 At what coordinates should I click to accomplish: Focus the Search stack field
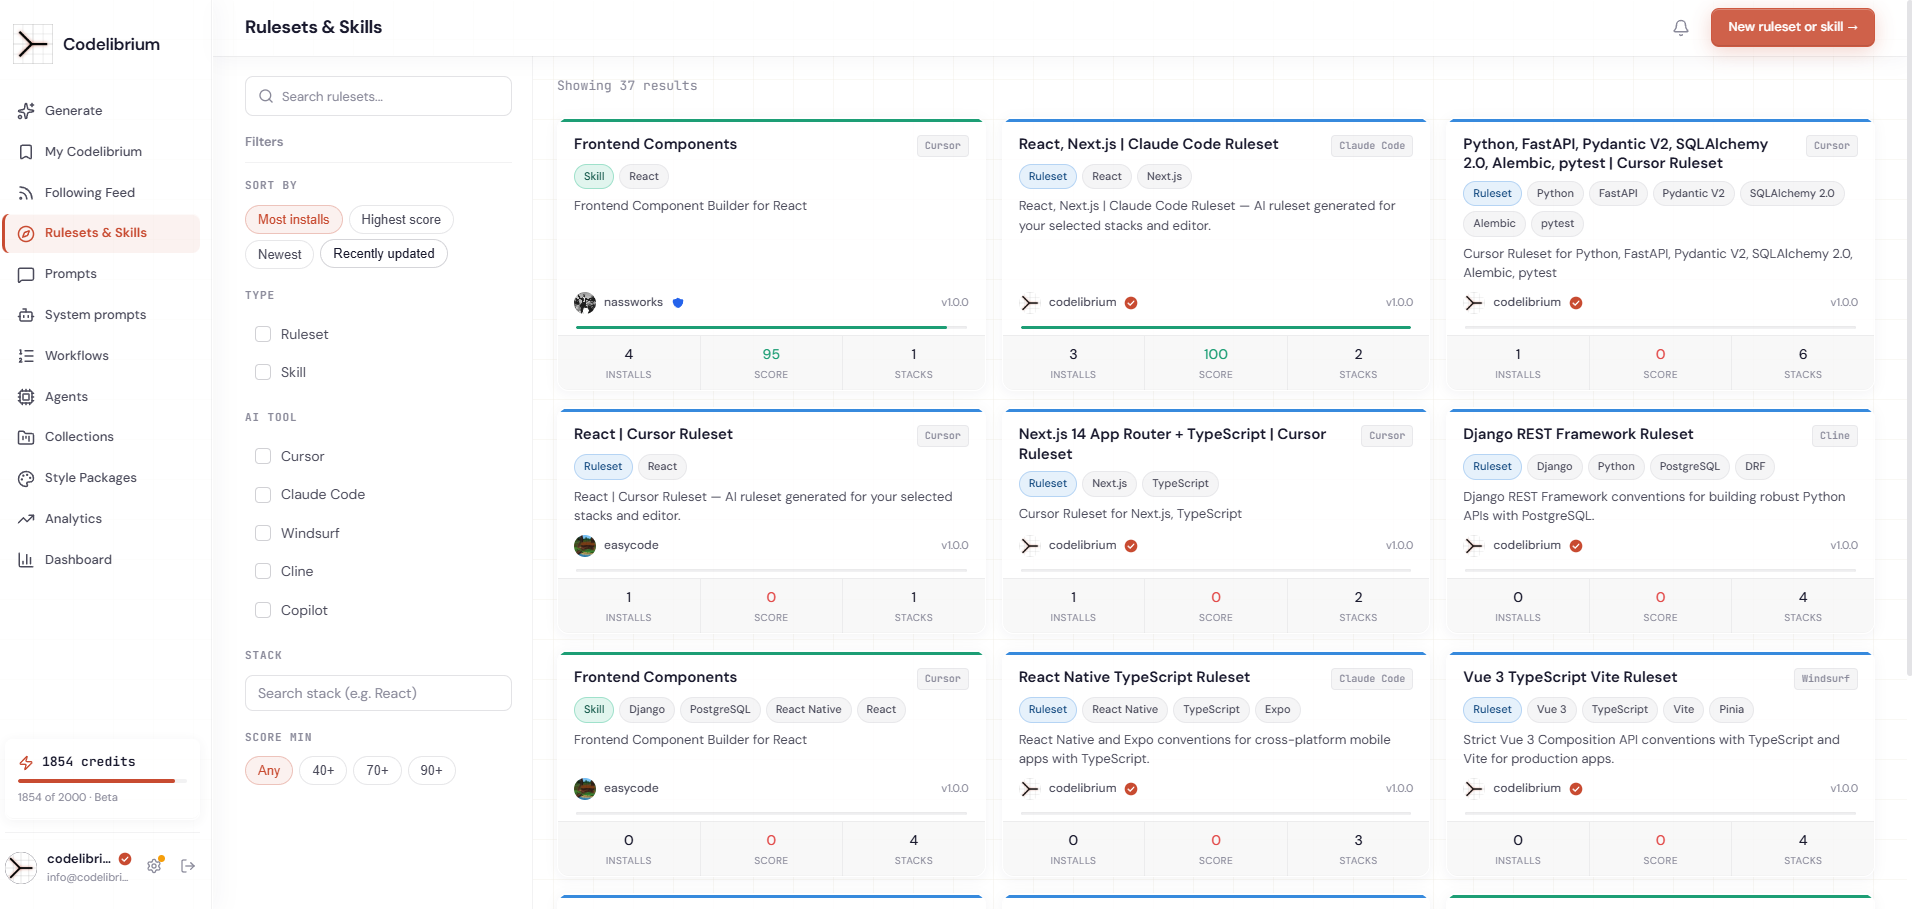(x=378, y=693)
